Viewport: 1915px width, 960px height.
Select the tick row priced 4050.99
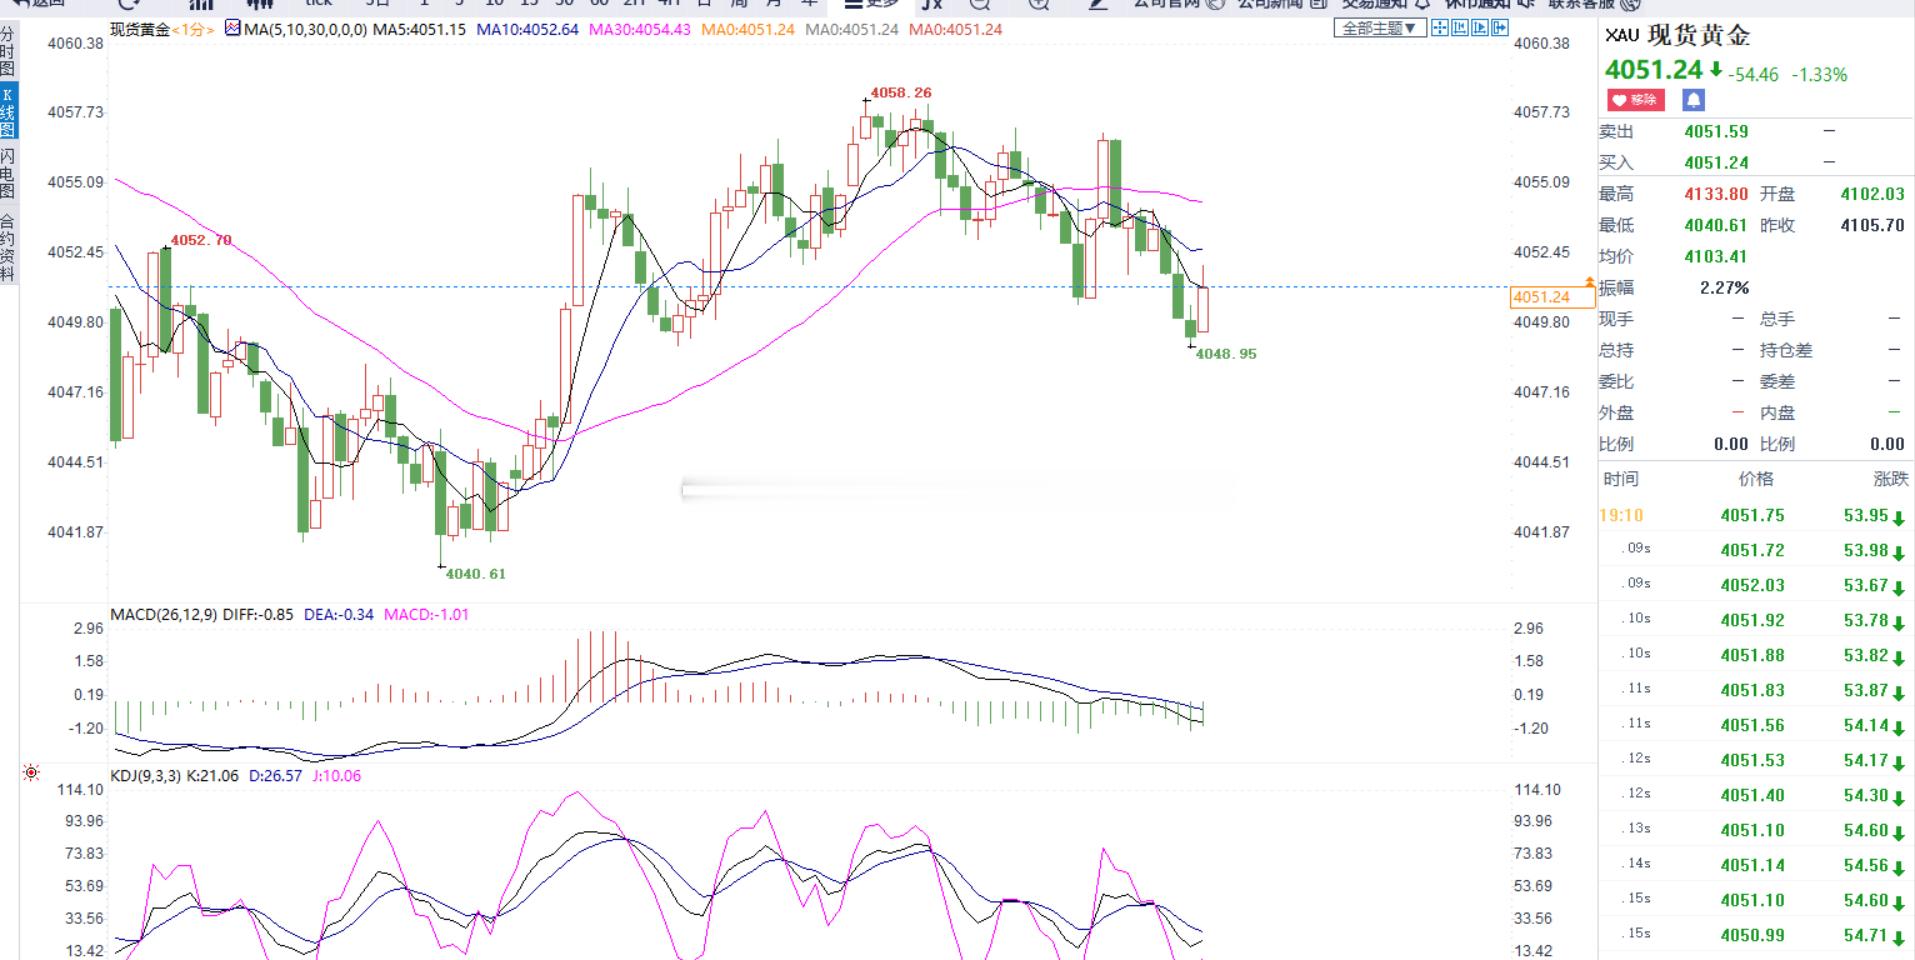1756,935
